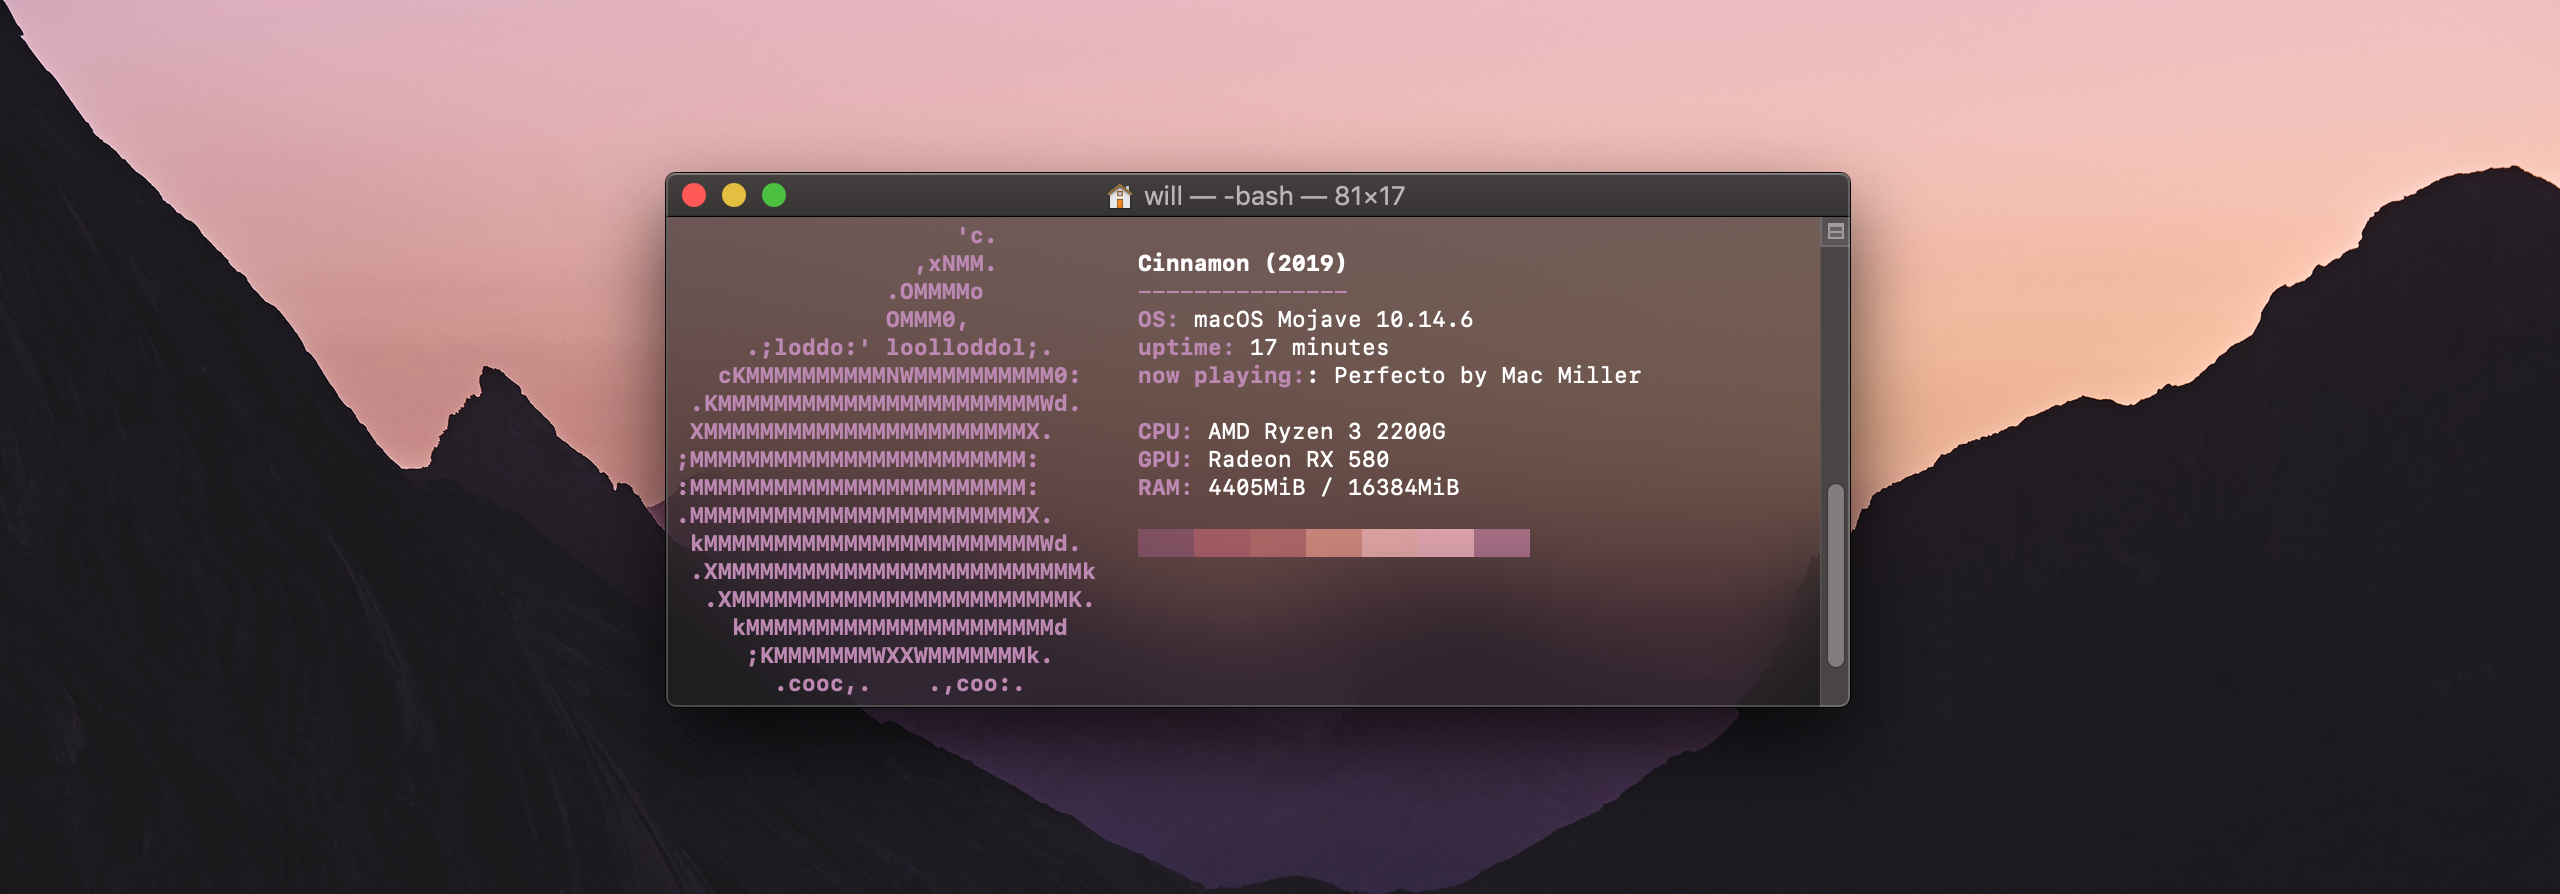Screen dimensions: 2560x894
Task: Click the home folder icon in title bar
Action: tap(1119, 196)
